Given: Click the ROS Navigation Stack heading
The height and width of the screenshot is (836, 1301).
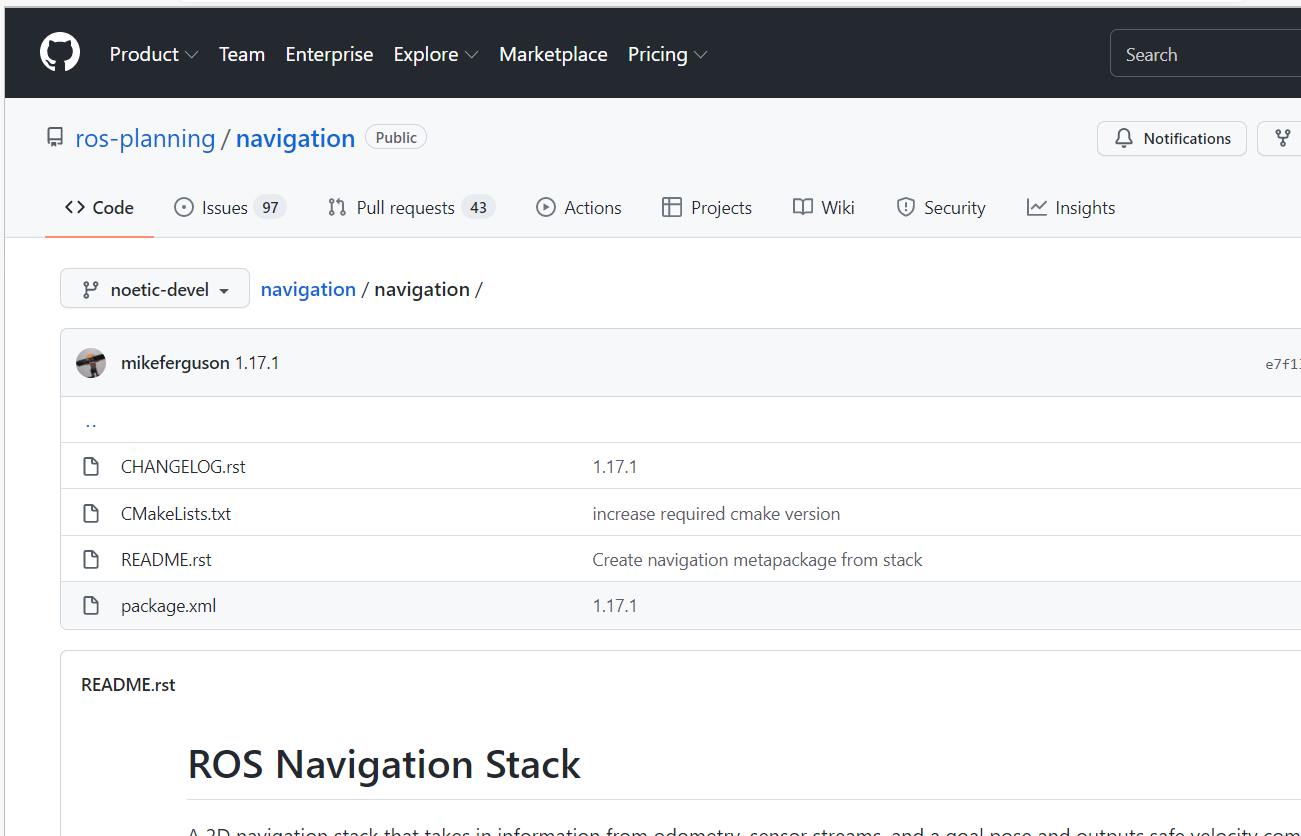Looking at the screenshot, I should (x=384, y=765).
